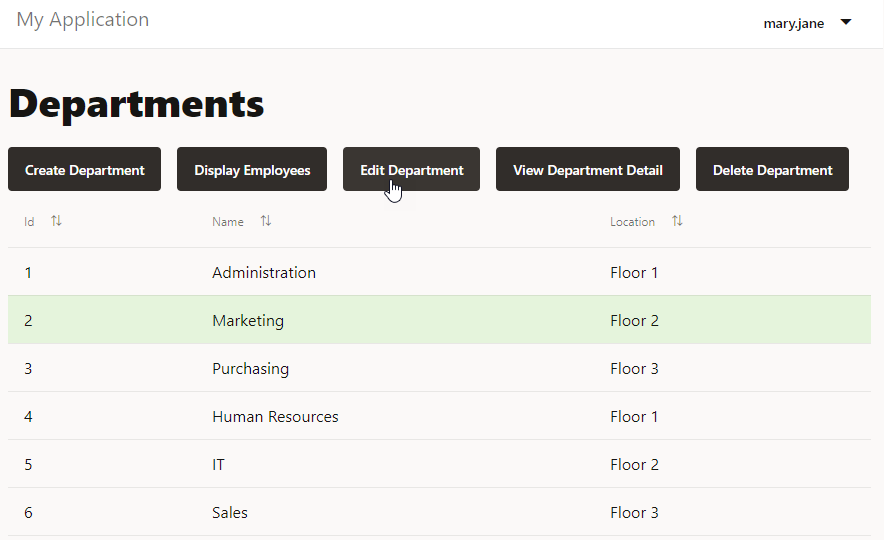Click the Name column header label
884x540 pixels.
click(228, 222)
